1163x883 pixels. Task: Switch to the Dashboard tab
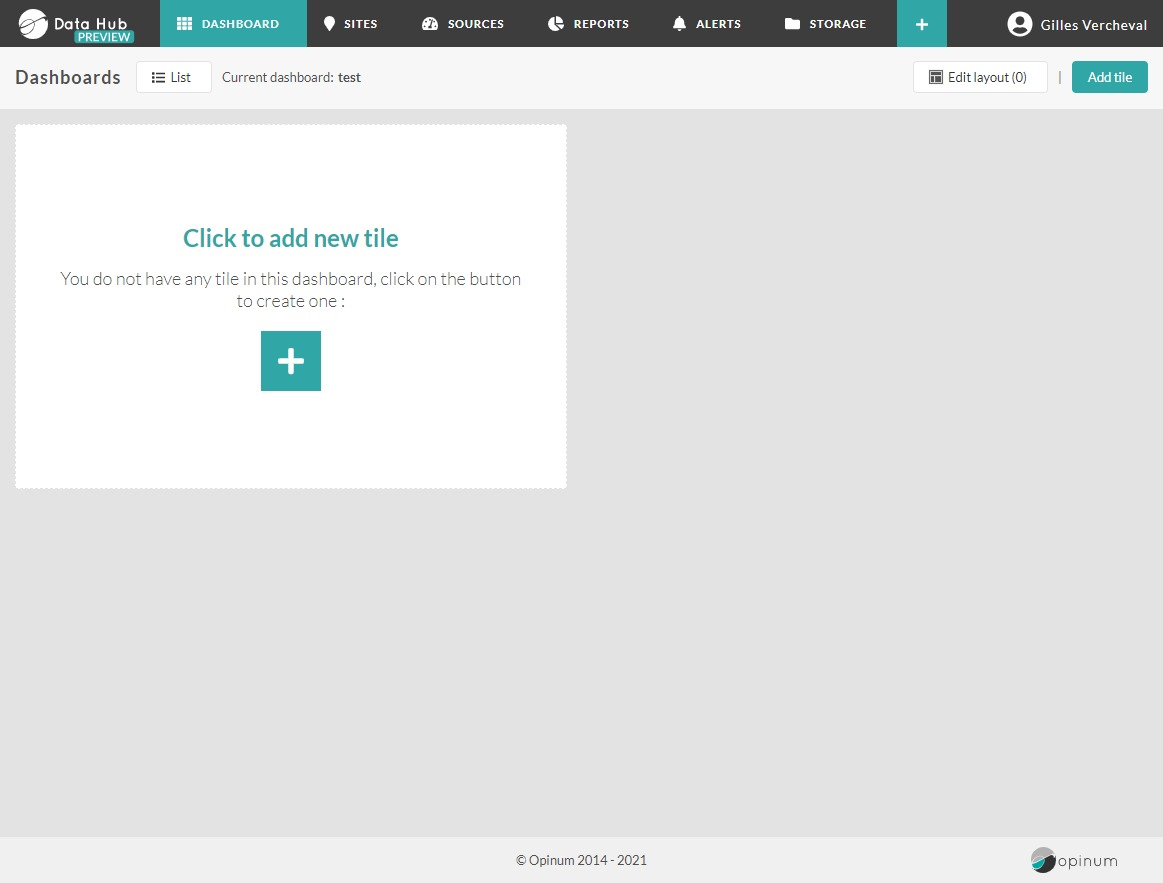pos(233,23)
